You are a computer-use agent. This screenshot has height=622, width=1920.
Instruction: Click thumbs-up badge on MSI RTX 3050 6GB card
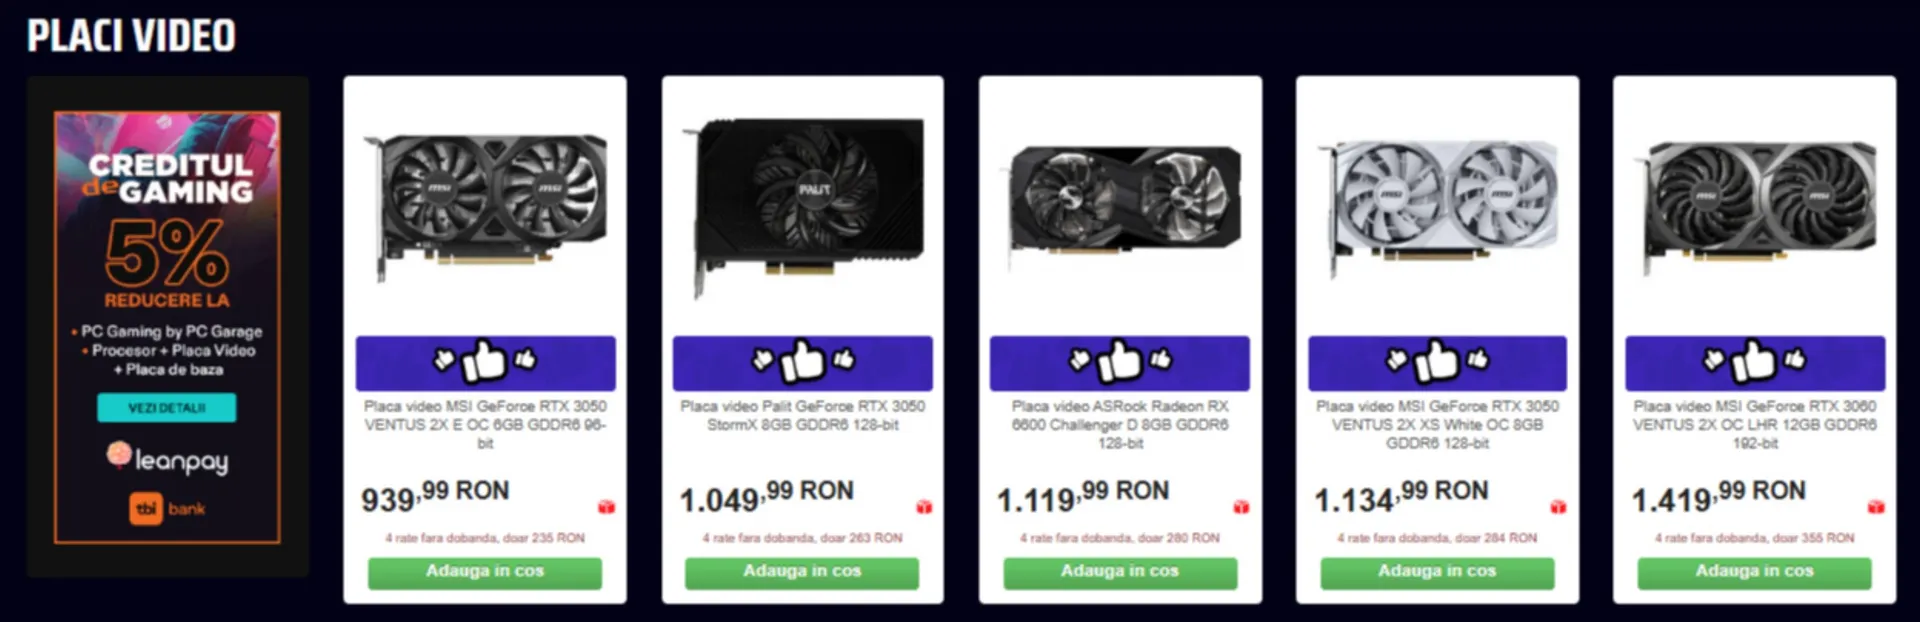coord(485,363)
